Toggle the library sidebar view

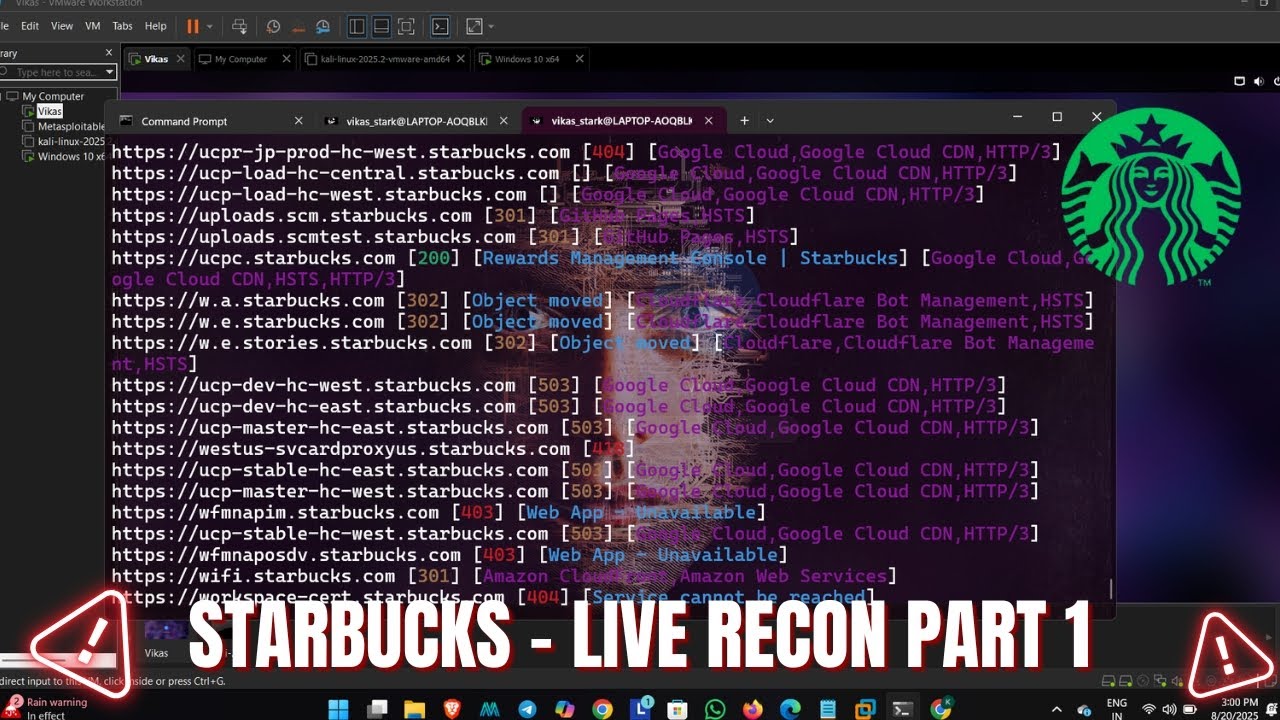[357, 27]
